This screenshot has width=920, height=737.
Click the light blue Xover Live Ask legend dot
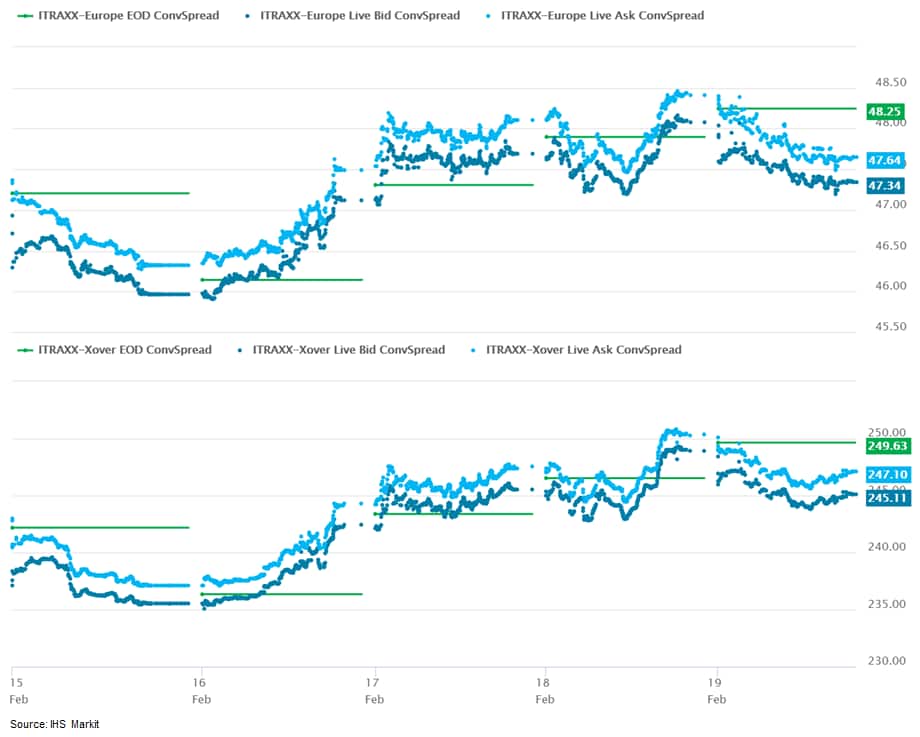click(472, 350)
